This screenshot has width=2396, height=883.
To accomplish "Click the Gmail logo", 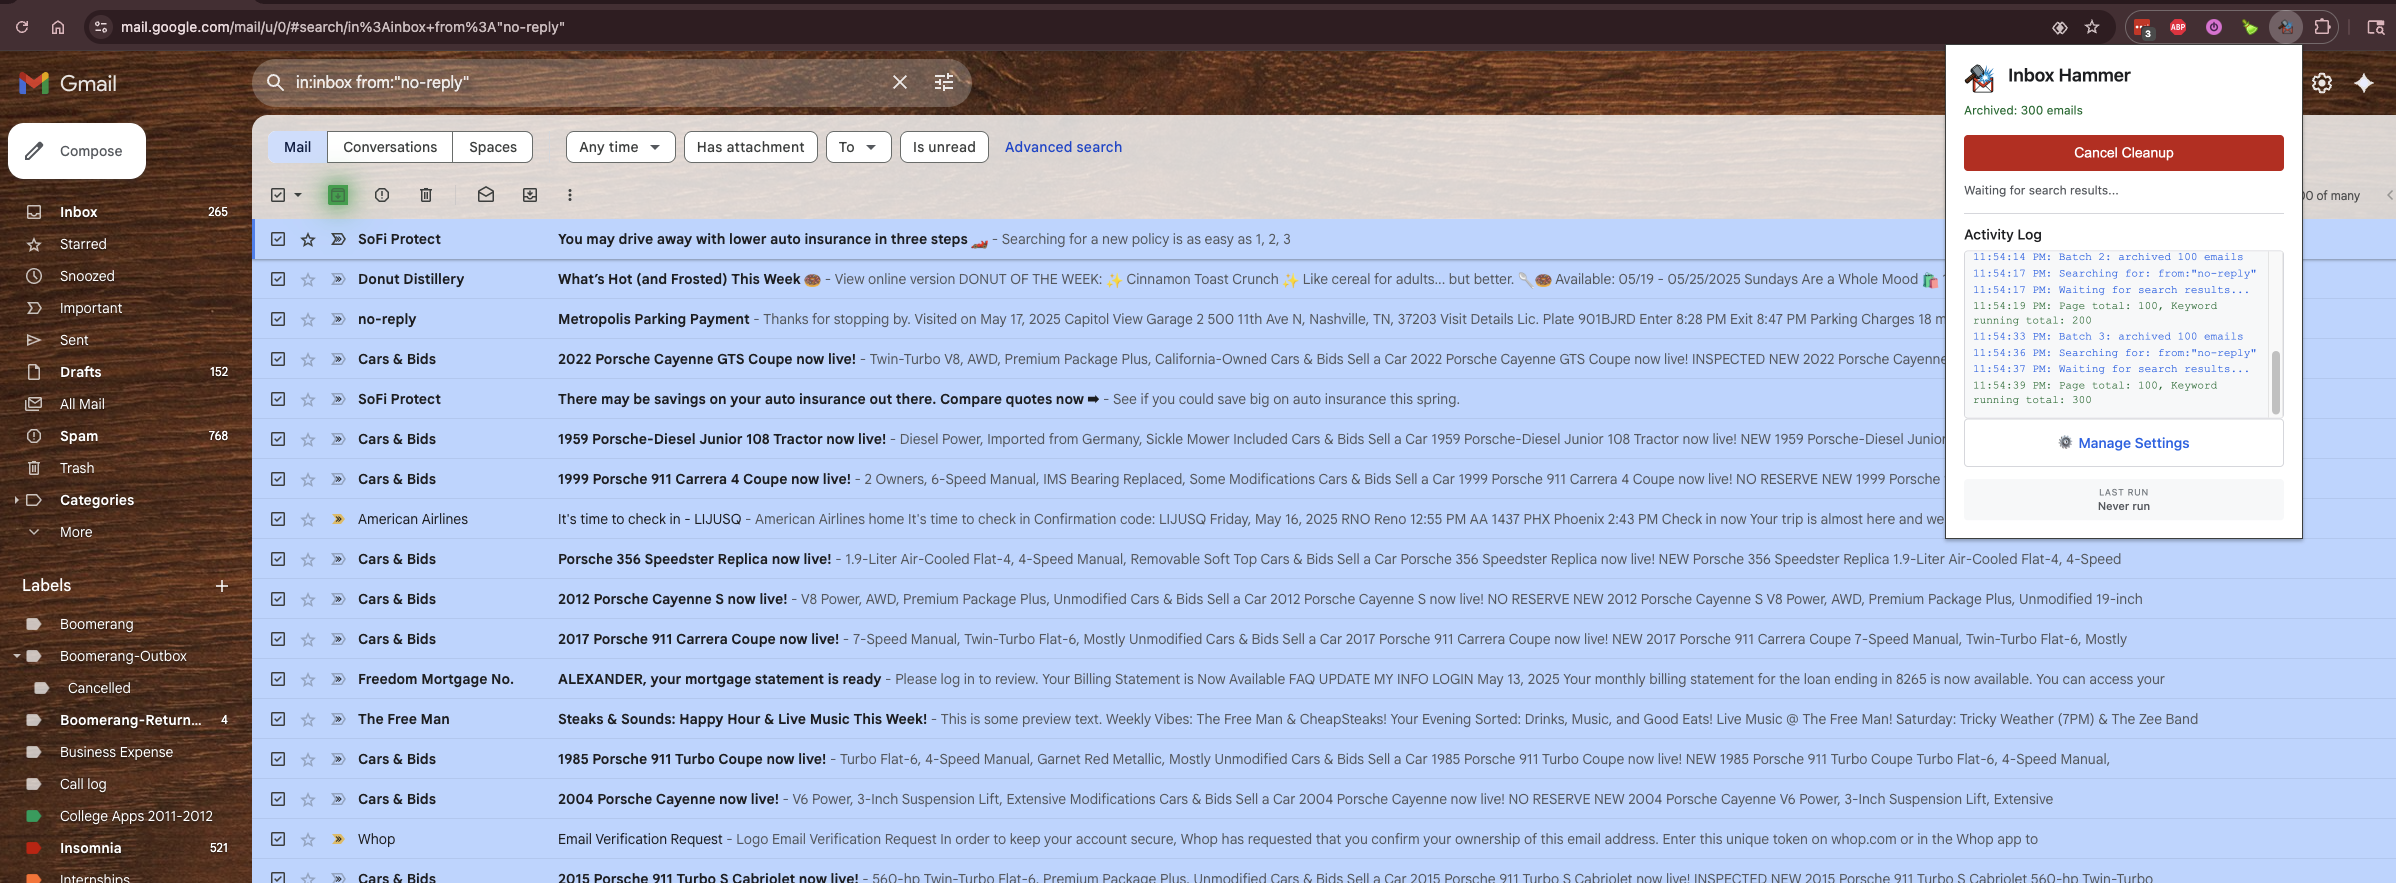I will click(68, 83).
